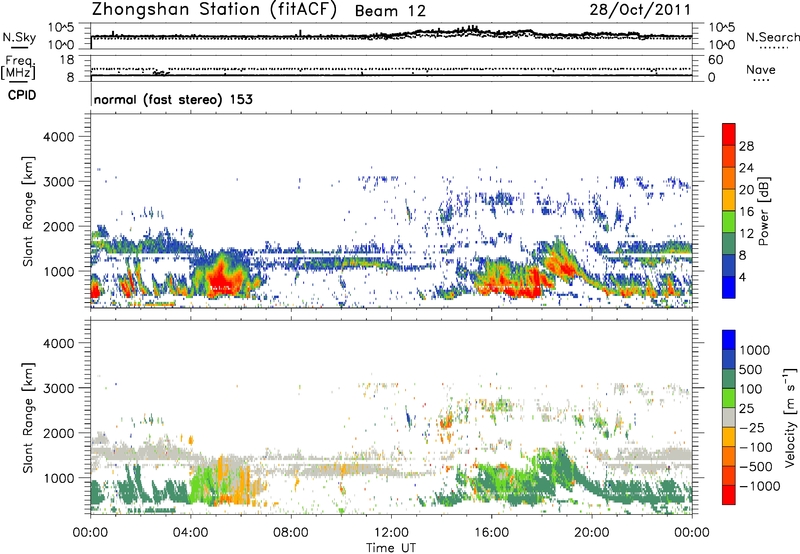Select the "25" value on Velocity scale
The image size is (800, 554).
[746, 409]
